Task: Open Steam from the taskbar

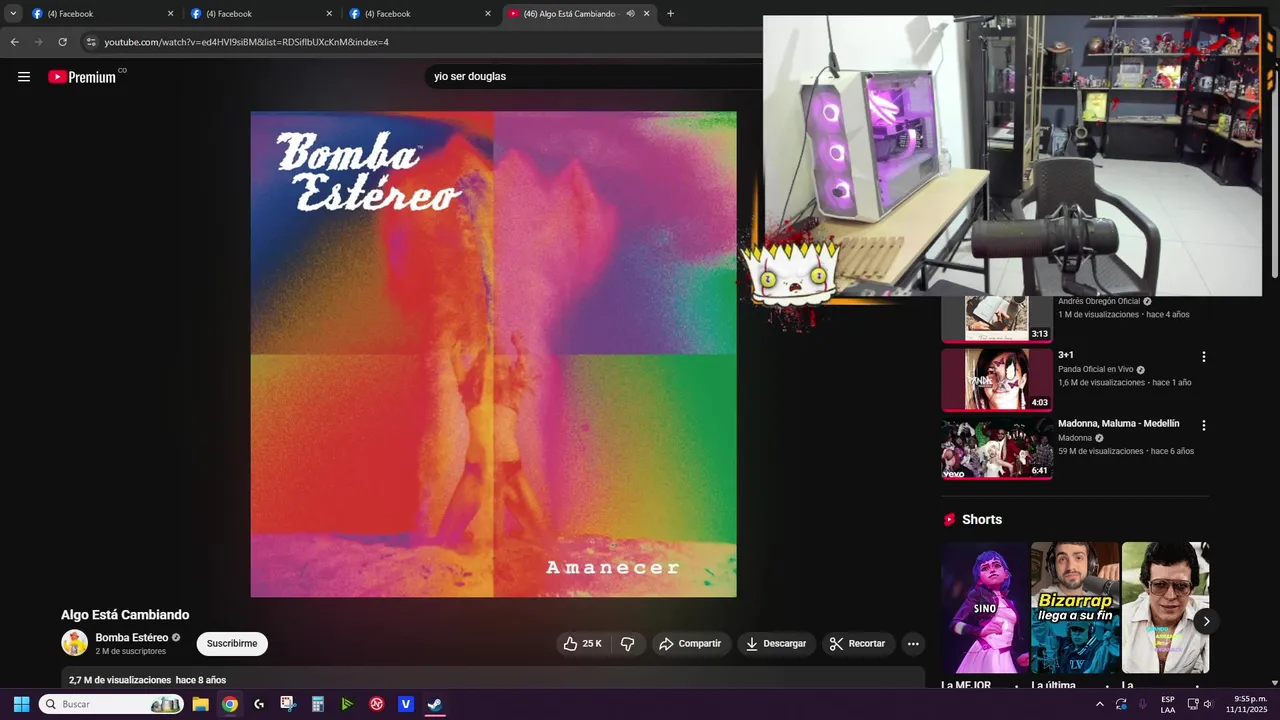Action: [435, 704]
